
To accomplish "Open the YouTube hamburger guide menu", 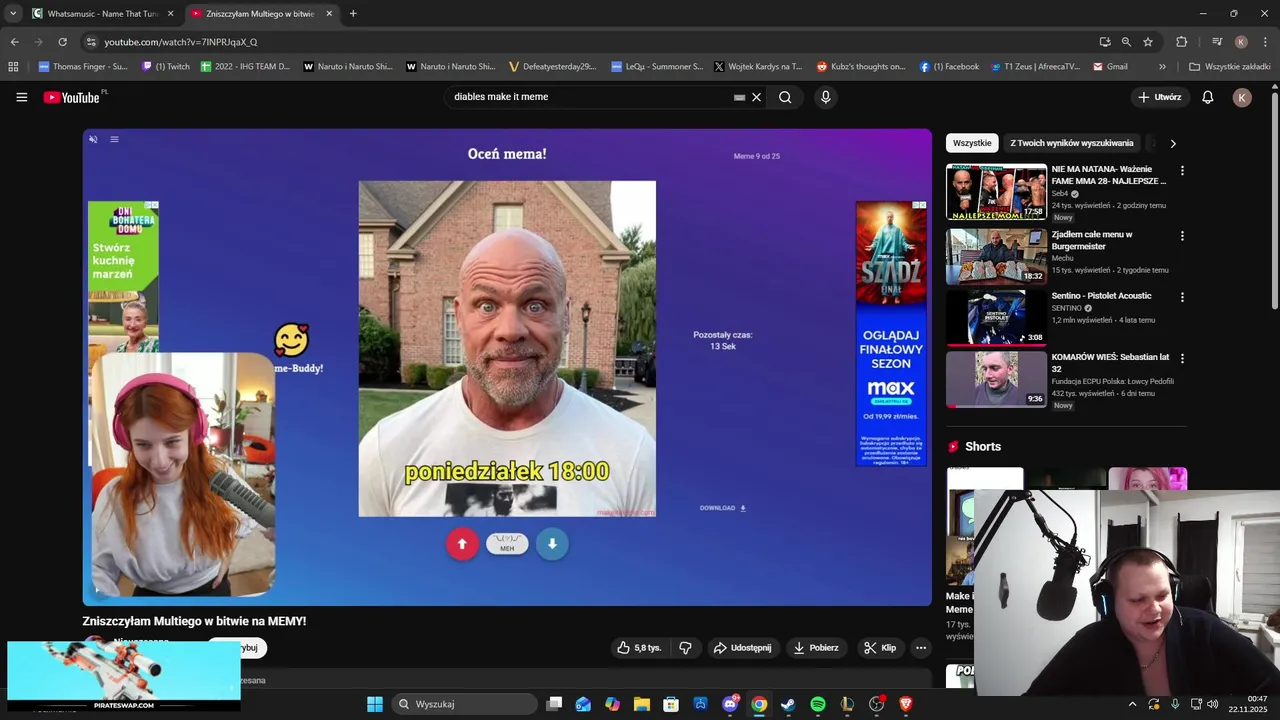I will [21, 97].
